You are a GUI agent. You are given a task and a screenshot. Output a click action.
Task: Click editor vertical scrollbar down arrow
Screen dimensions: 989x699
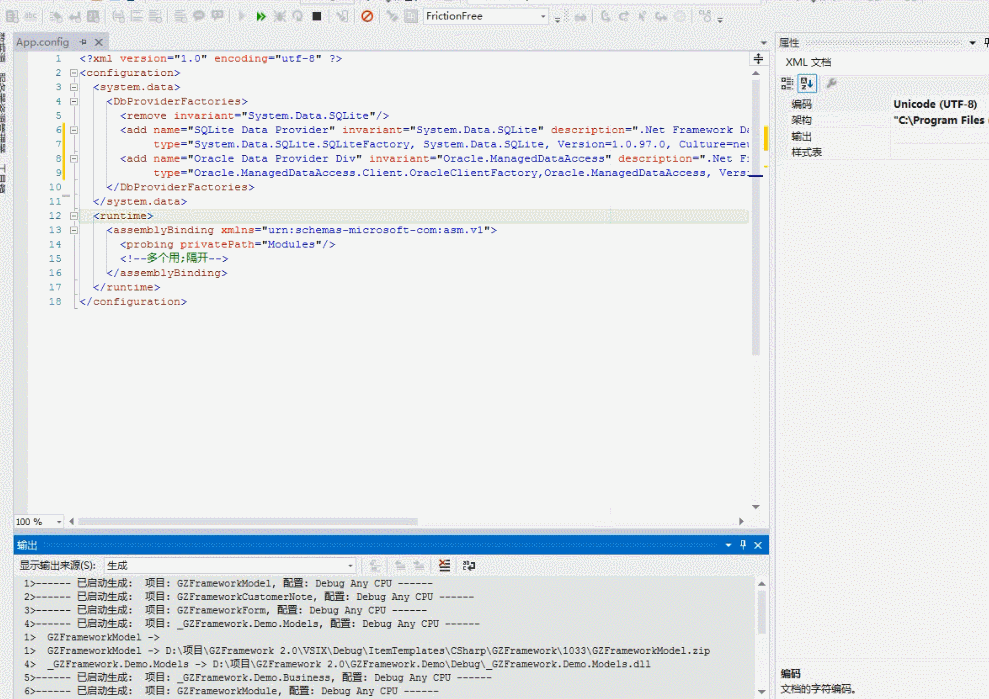(x=756, y=507)
